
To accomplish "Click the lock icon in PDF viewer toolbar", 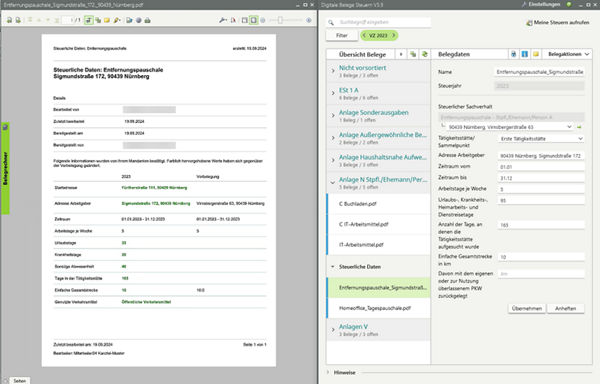I will coord(147,20).
